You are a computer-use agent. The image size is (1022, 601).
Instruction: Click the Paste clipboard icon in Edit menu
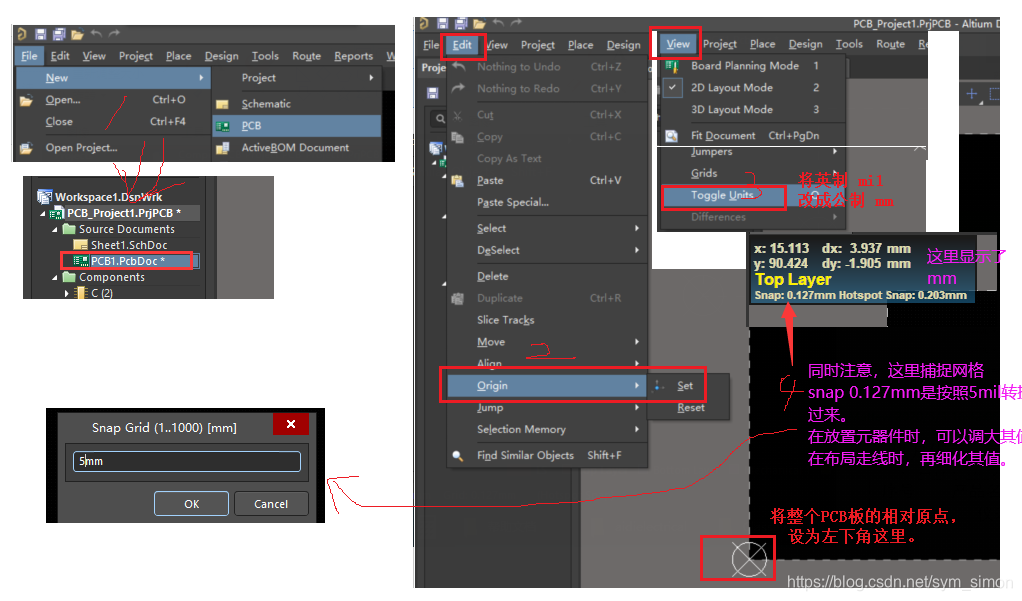point(457,181)
